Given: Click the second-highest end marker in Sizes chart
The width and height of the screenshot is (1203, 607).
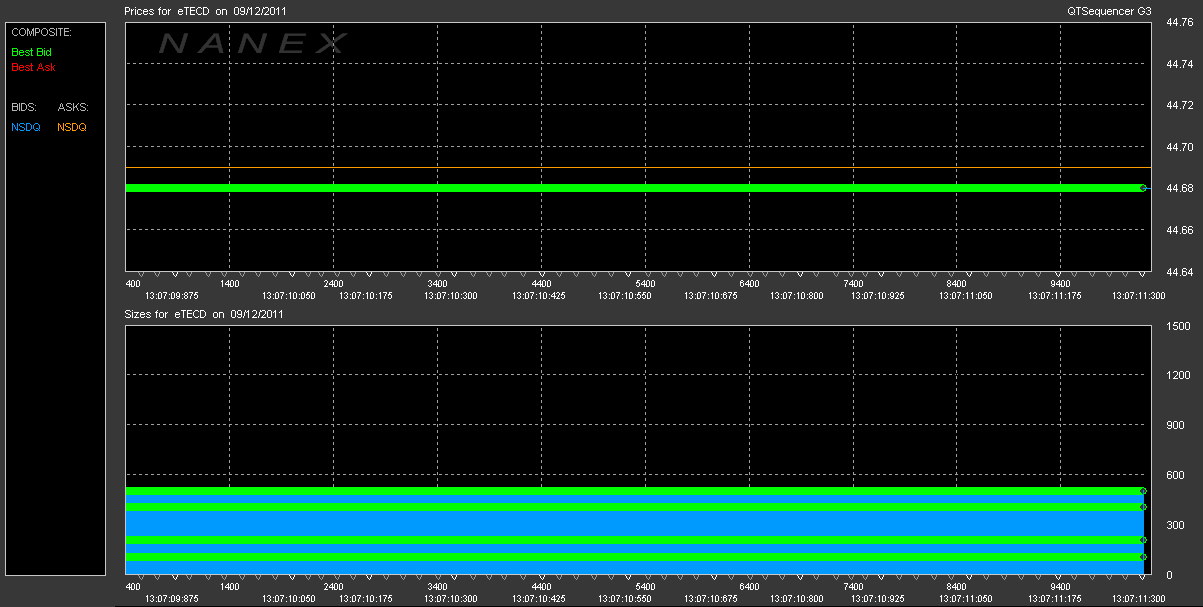Looking at the screenshot, I should [x=1143, y=507].
